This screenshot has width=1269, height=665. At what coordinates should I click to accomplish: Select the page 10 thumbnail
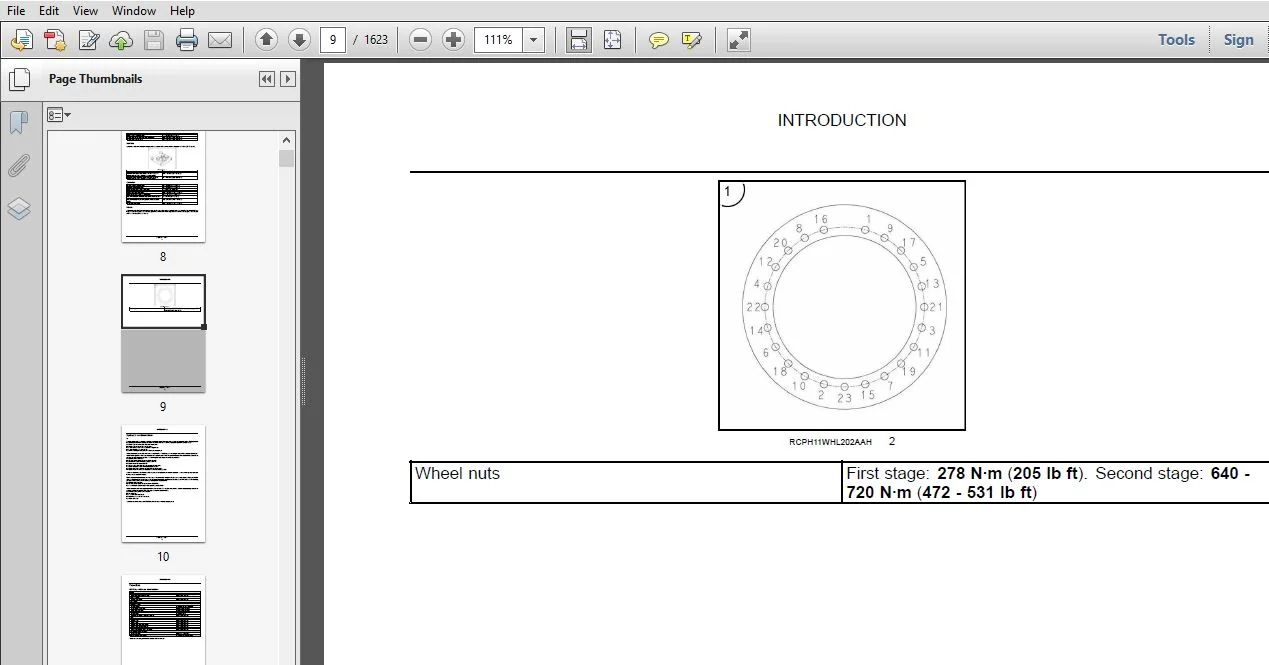(x=163, y=484)
